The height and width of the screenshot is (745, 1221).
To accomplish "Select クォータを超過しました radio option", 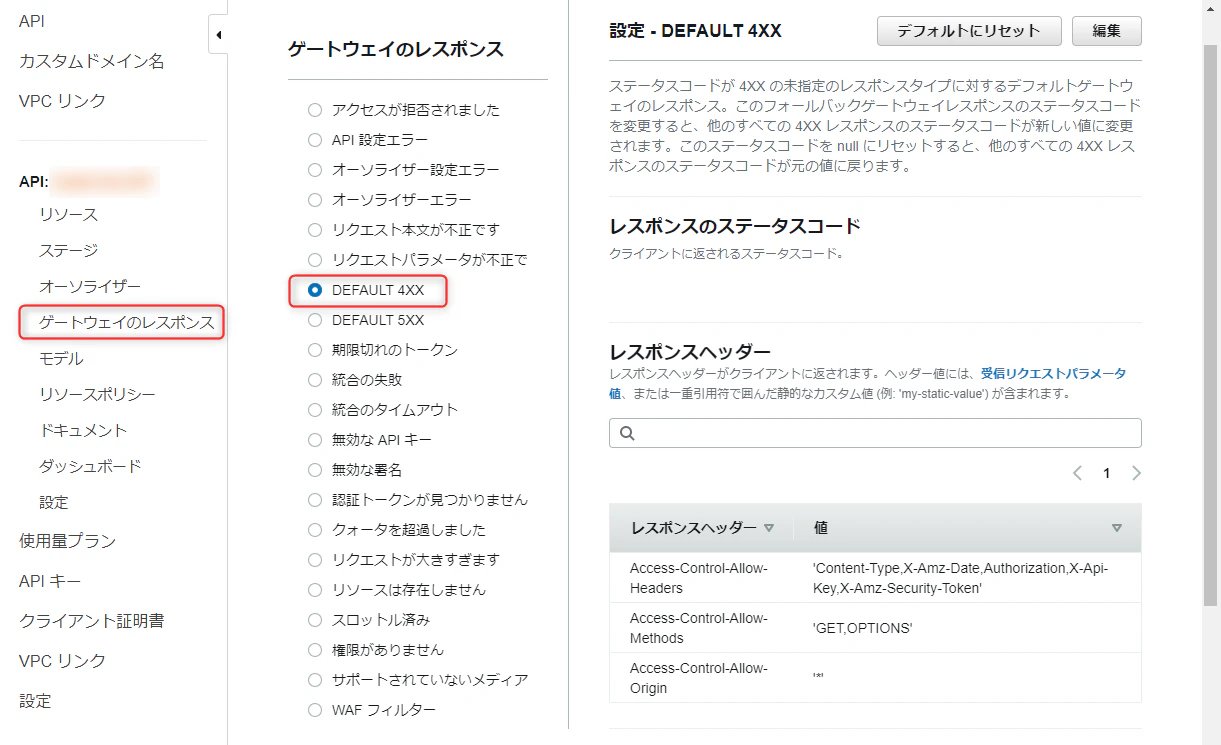I will coord(315,530).
